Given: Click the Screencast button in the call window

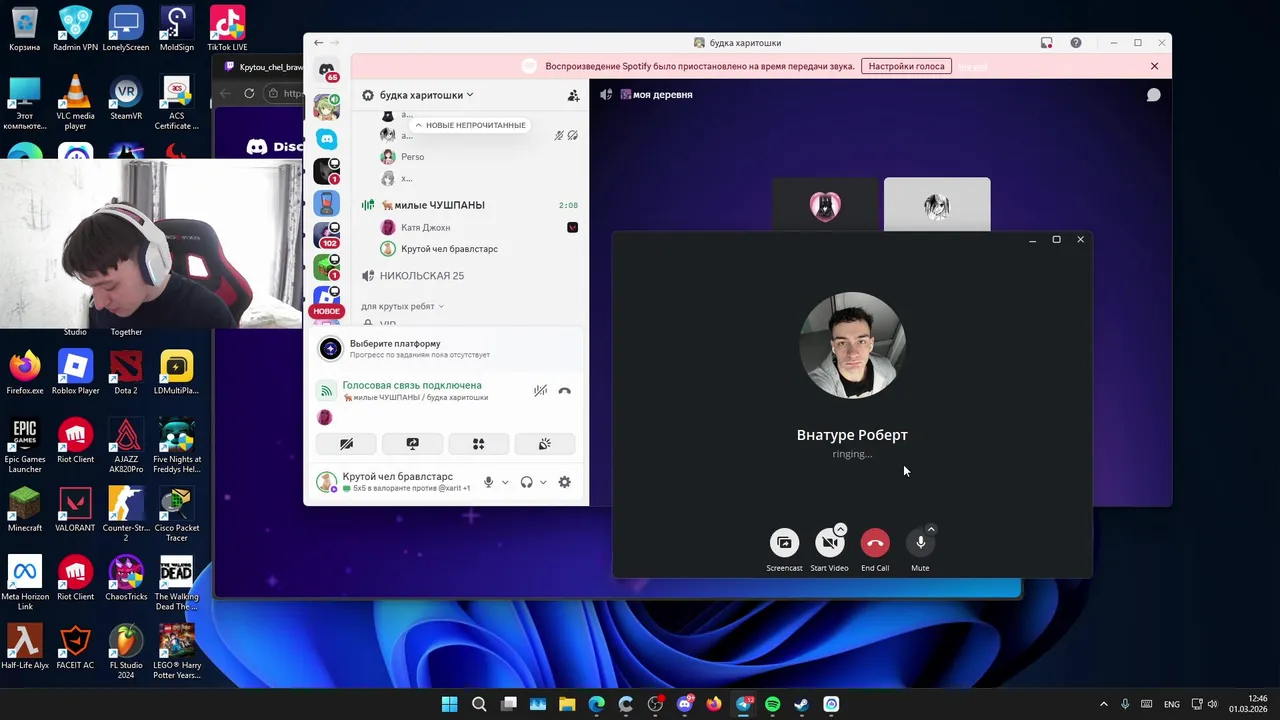Looking at the screenshot, I should coord(784,542).
